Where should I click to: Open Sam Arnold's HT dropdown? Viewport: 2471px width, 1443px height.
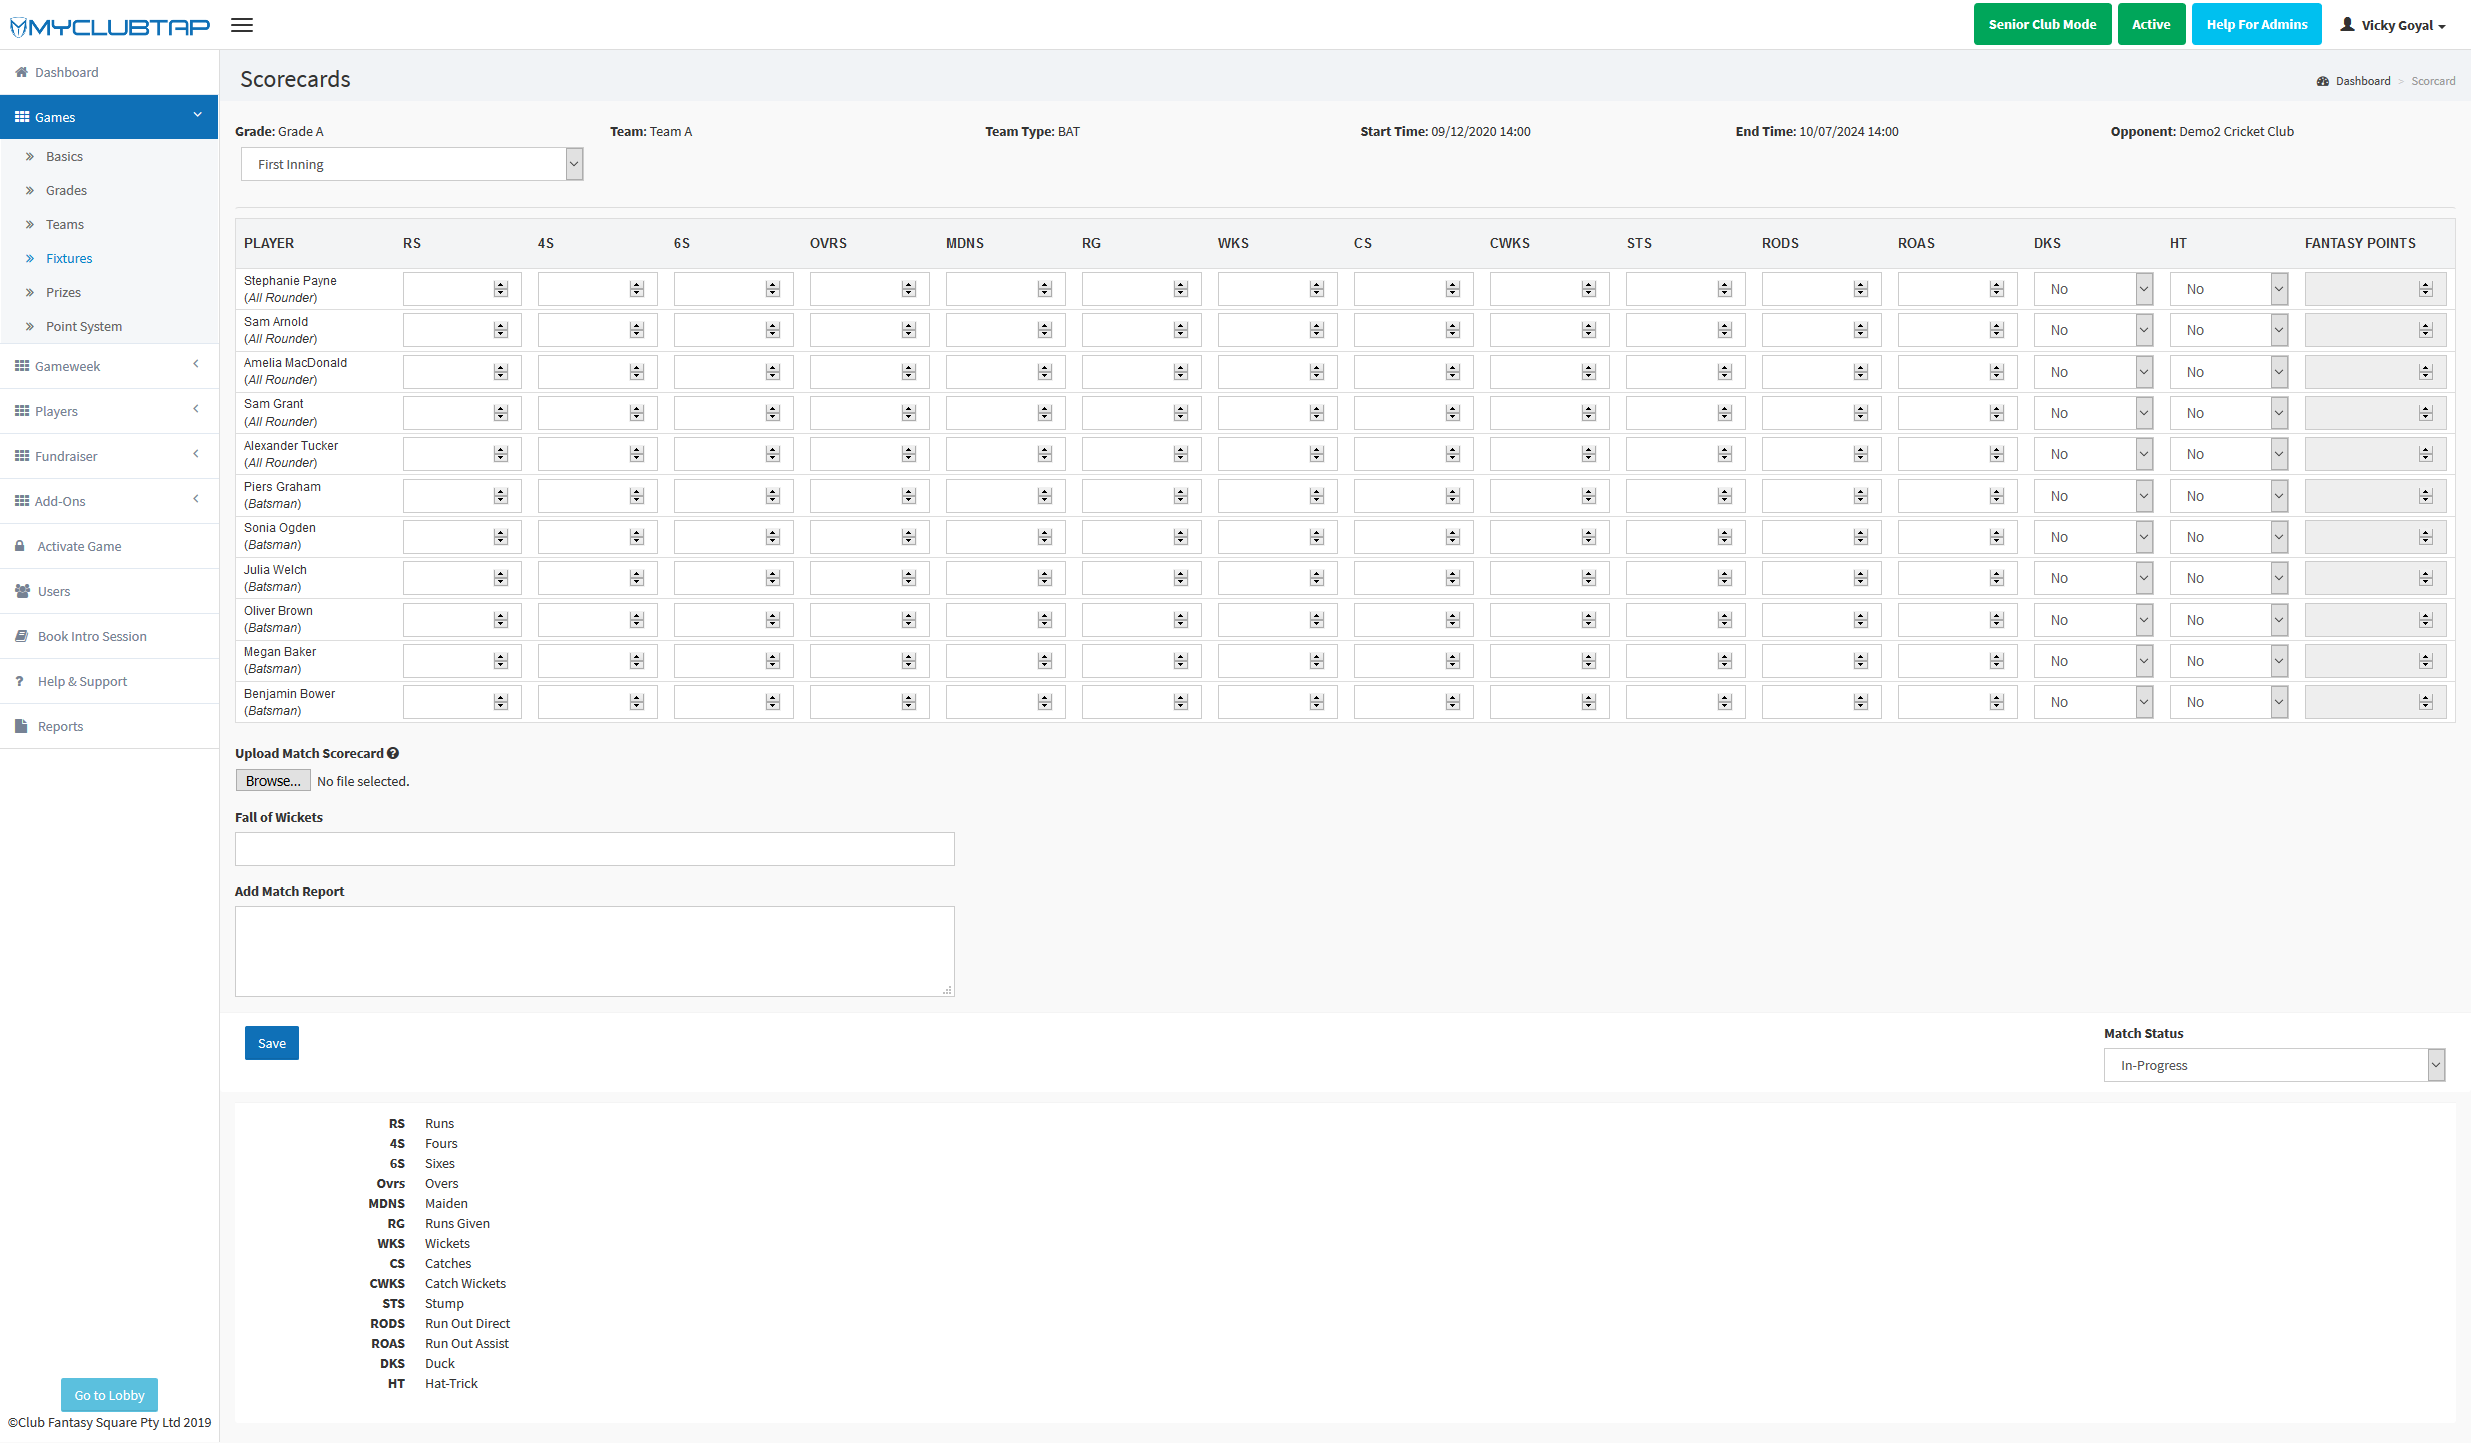coord(2228,330)
